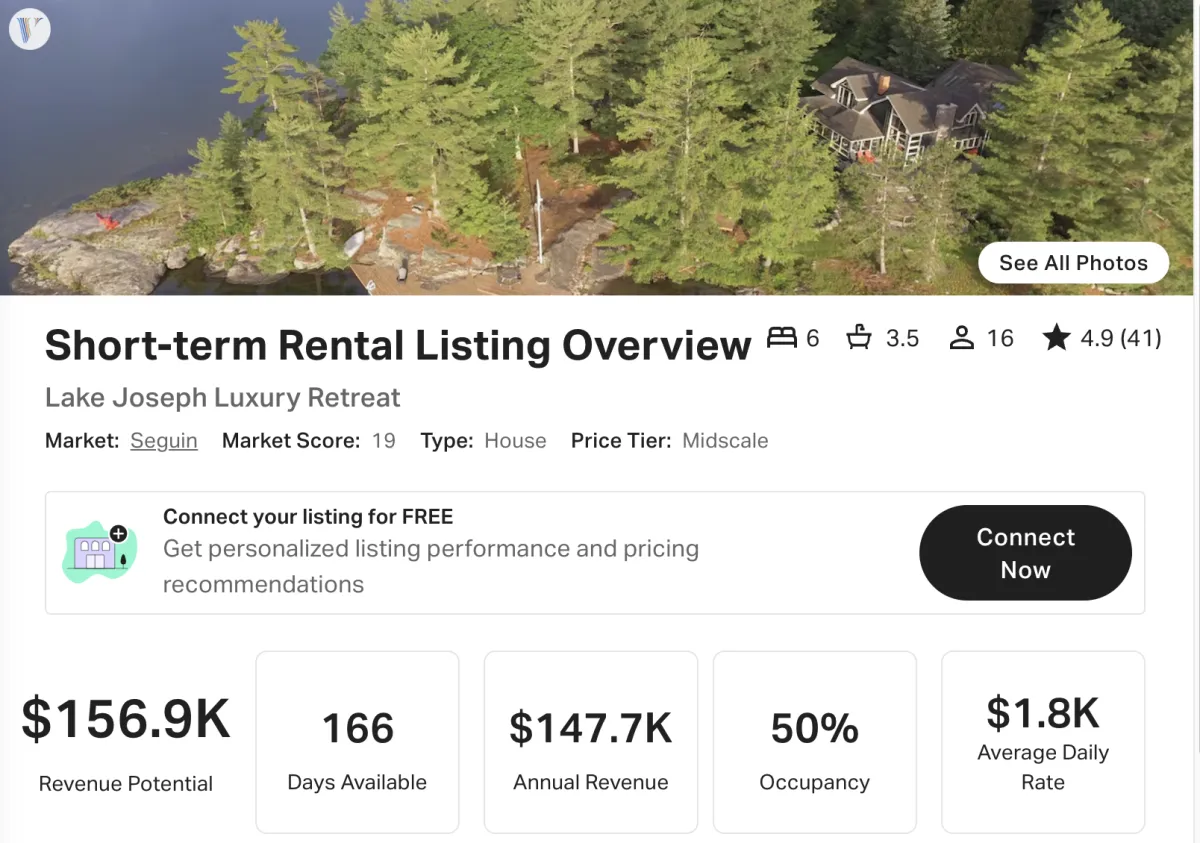Click the listing building illustration icon
The width and height of the screenshot is (1200, 843).
pyautogui.click(x=99, y=552)
